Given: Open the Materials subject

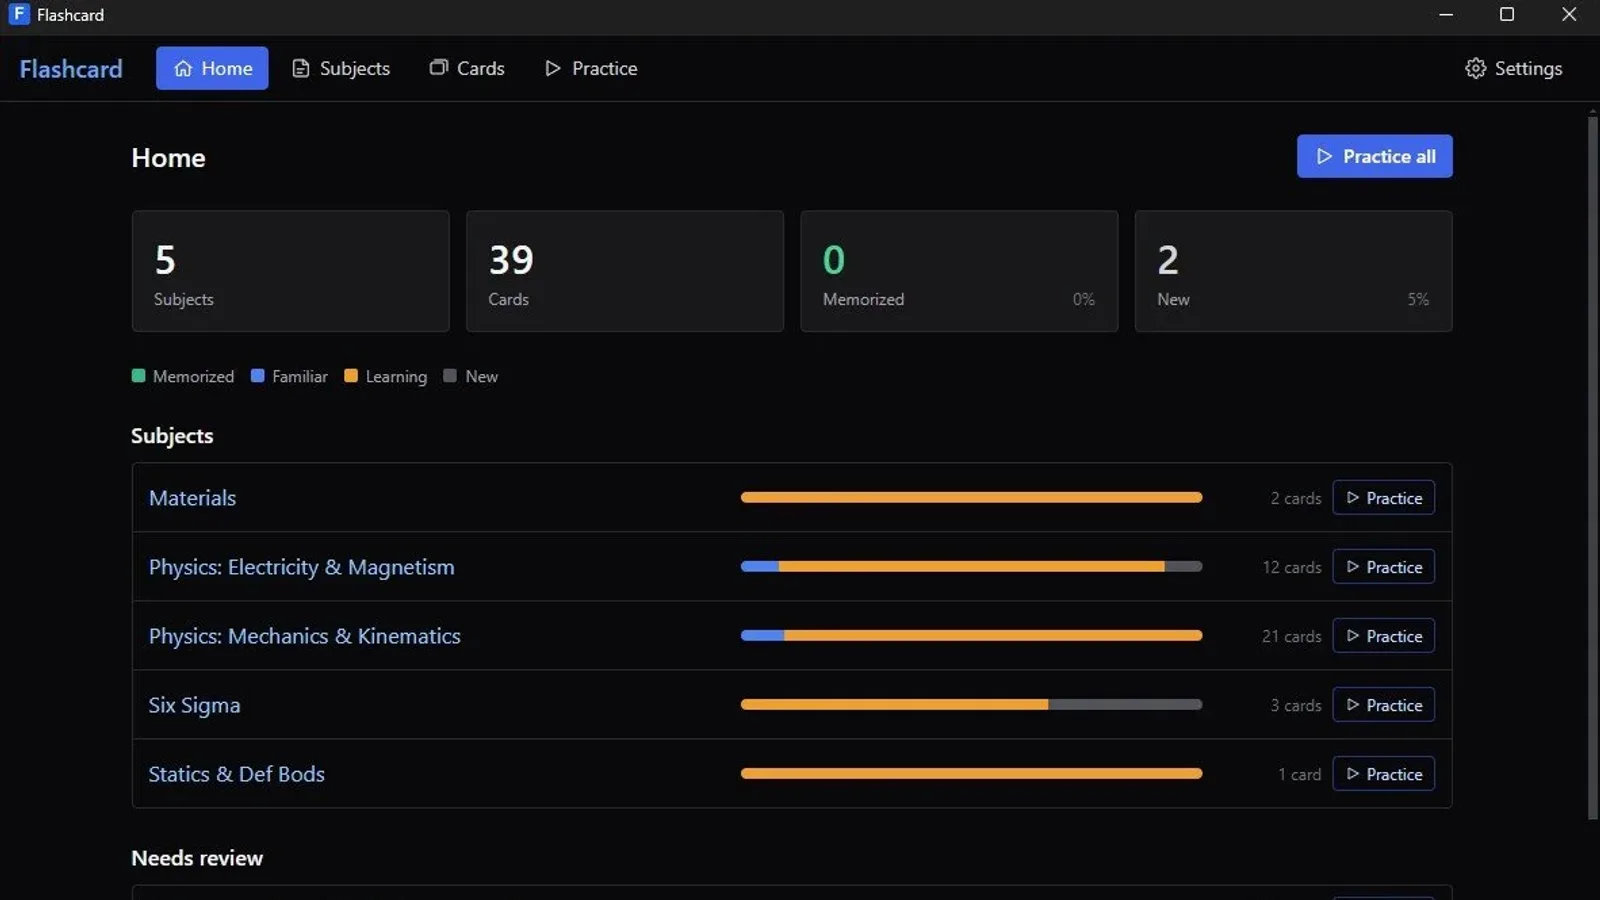Looking at the screenshot, I should pos(192,498).
